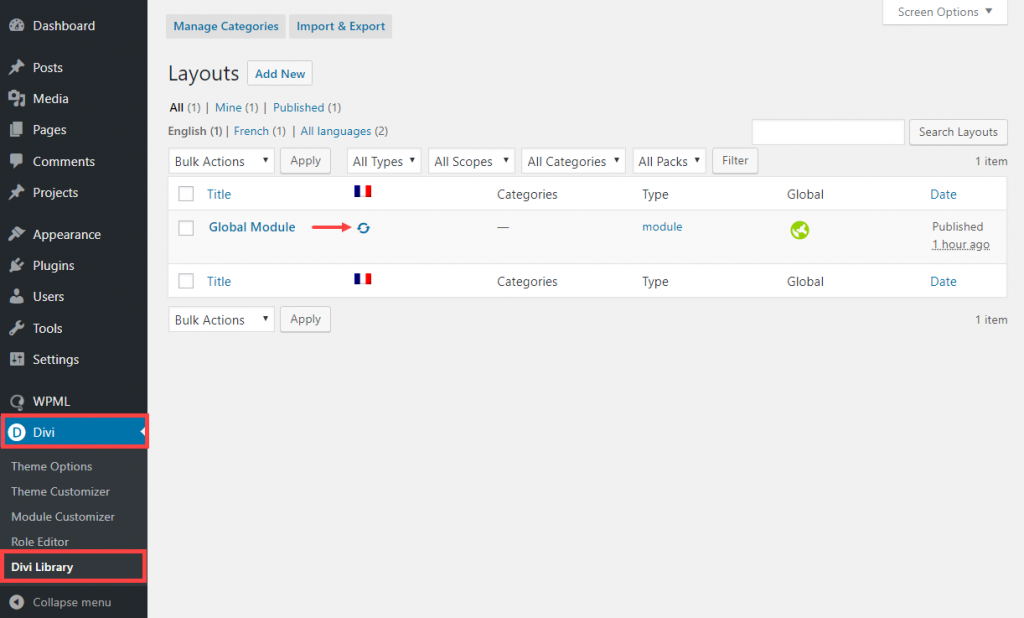The height and width of the screenshot is (618, 1024).
Task: Click the Add New layout button
Action: click(x=280, y=74)
